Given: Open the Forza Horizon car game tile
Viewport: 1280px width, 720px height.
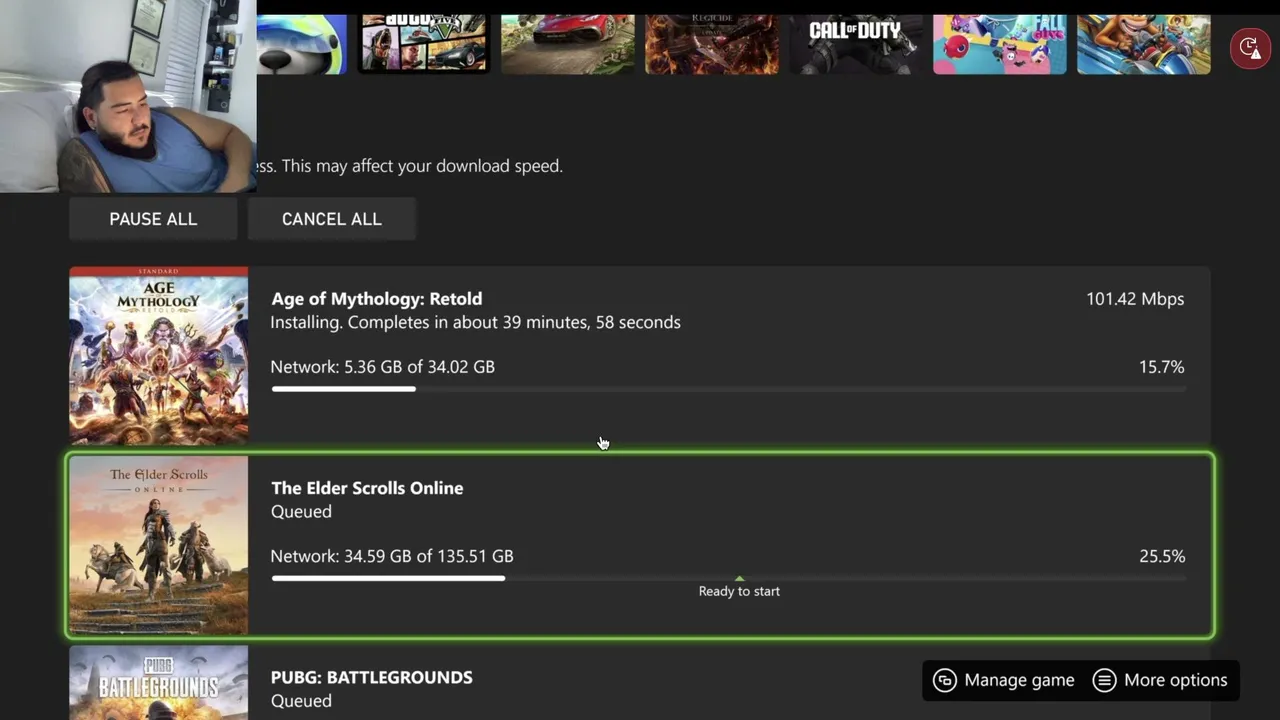Looking at the screenshot, I should click(567, 44).
